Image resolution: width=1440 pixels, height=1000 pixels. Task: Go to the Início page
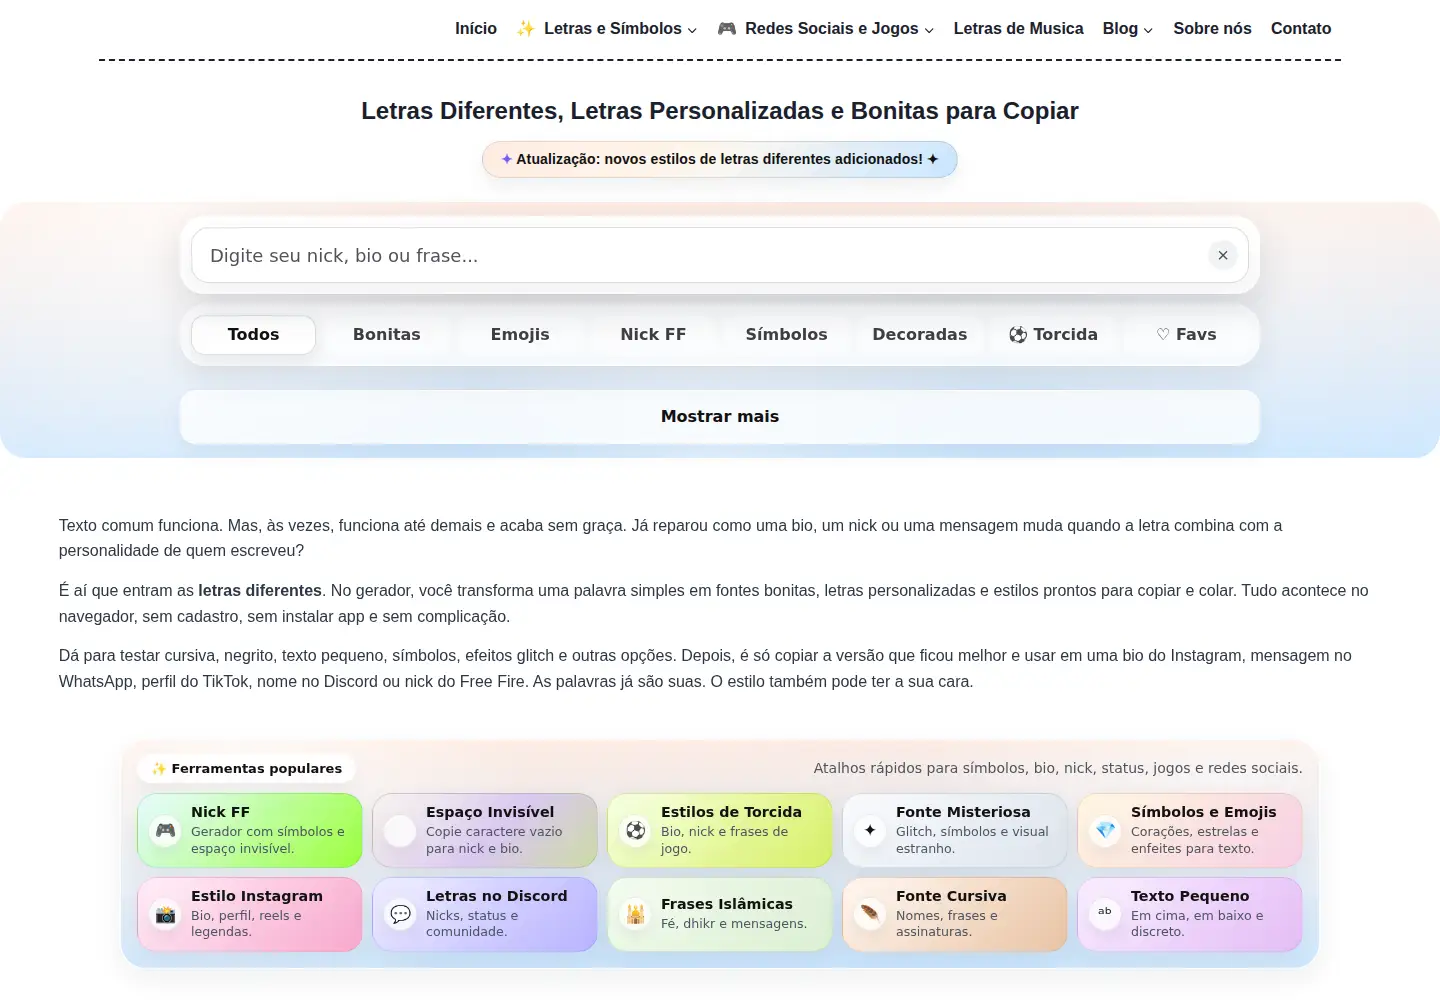click(x=476, y=28)
